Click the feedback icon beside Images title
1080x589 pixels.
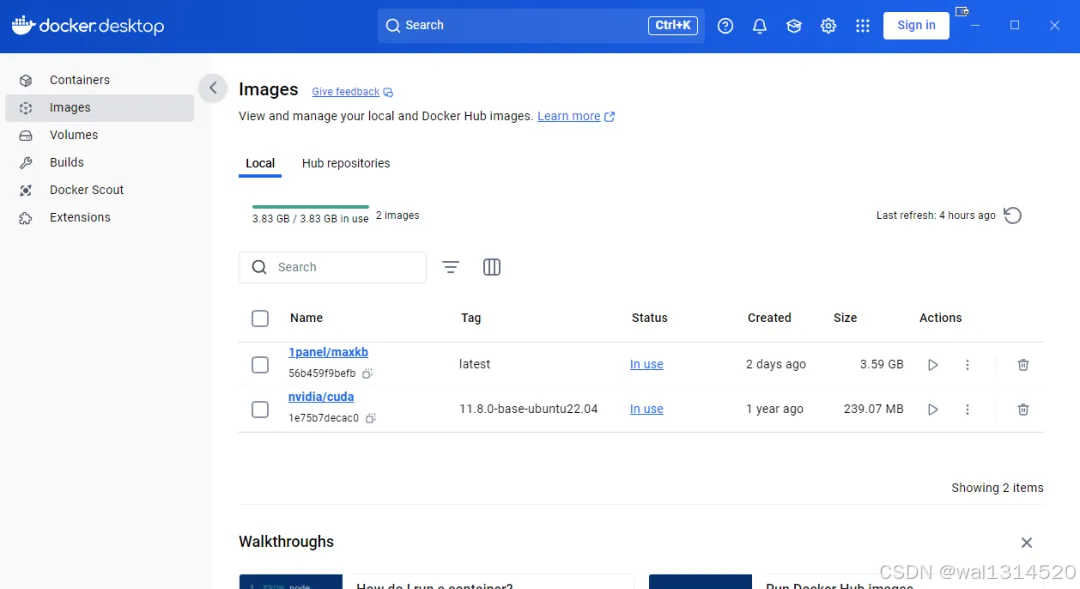[388, 92]
